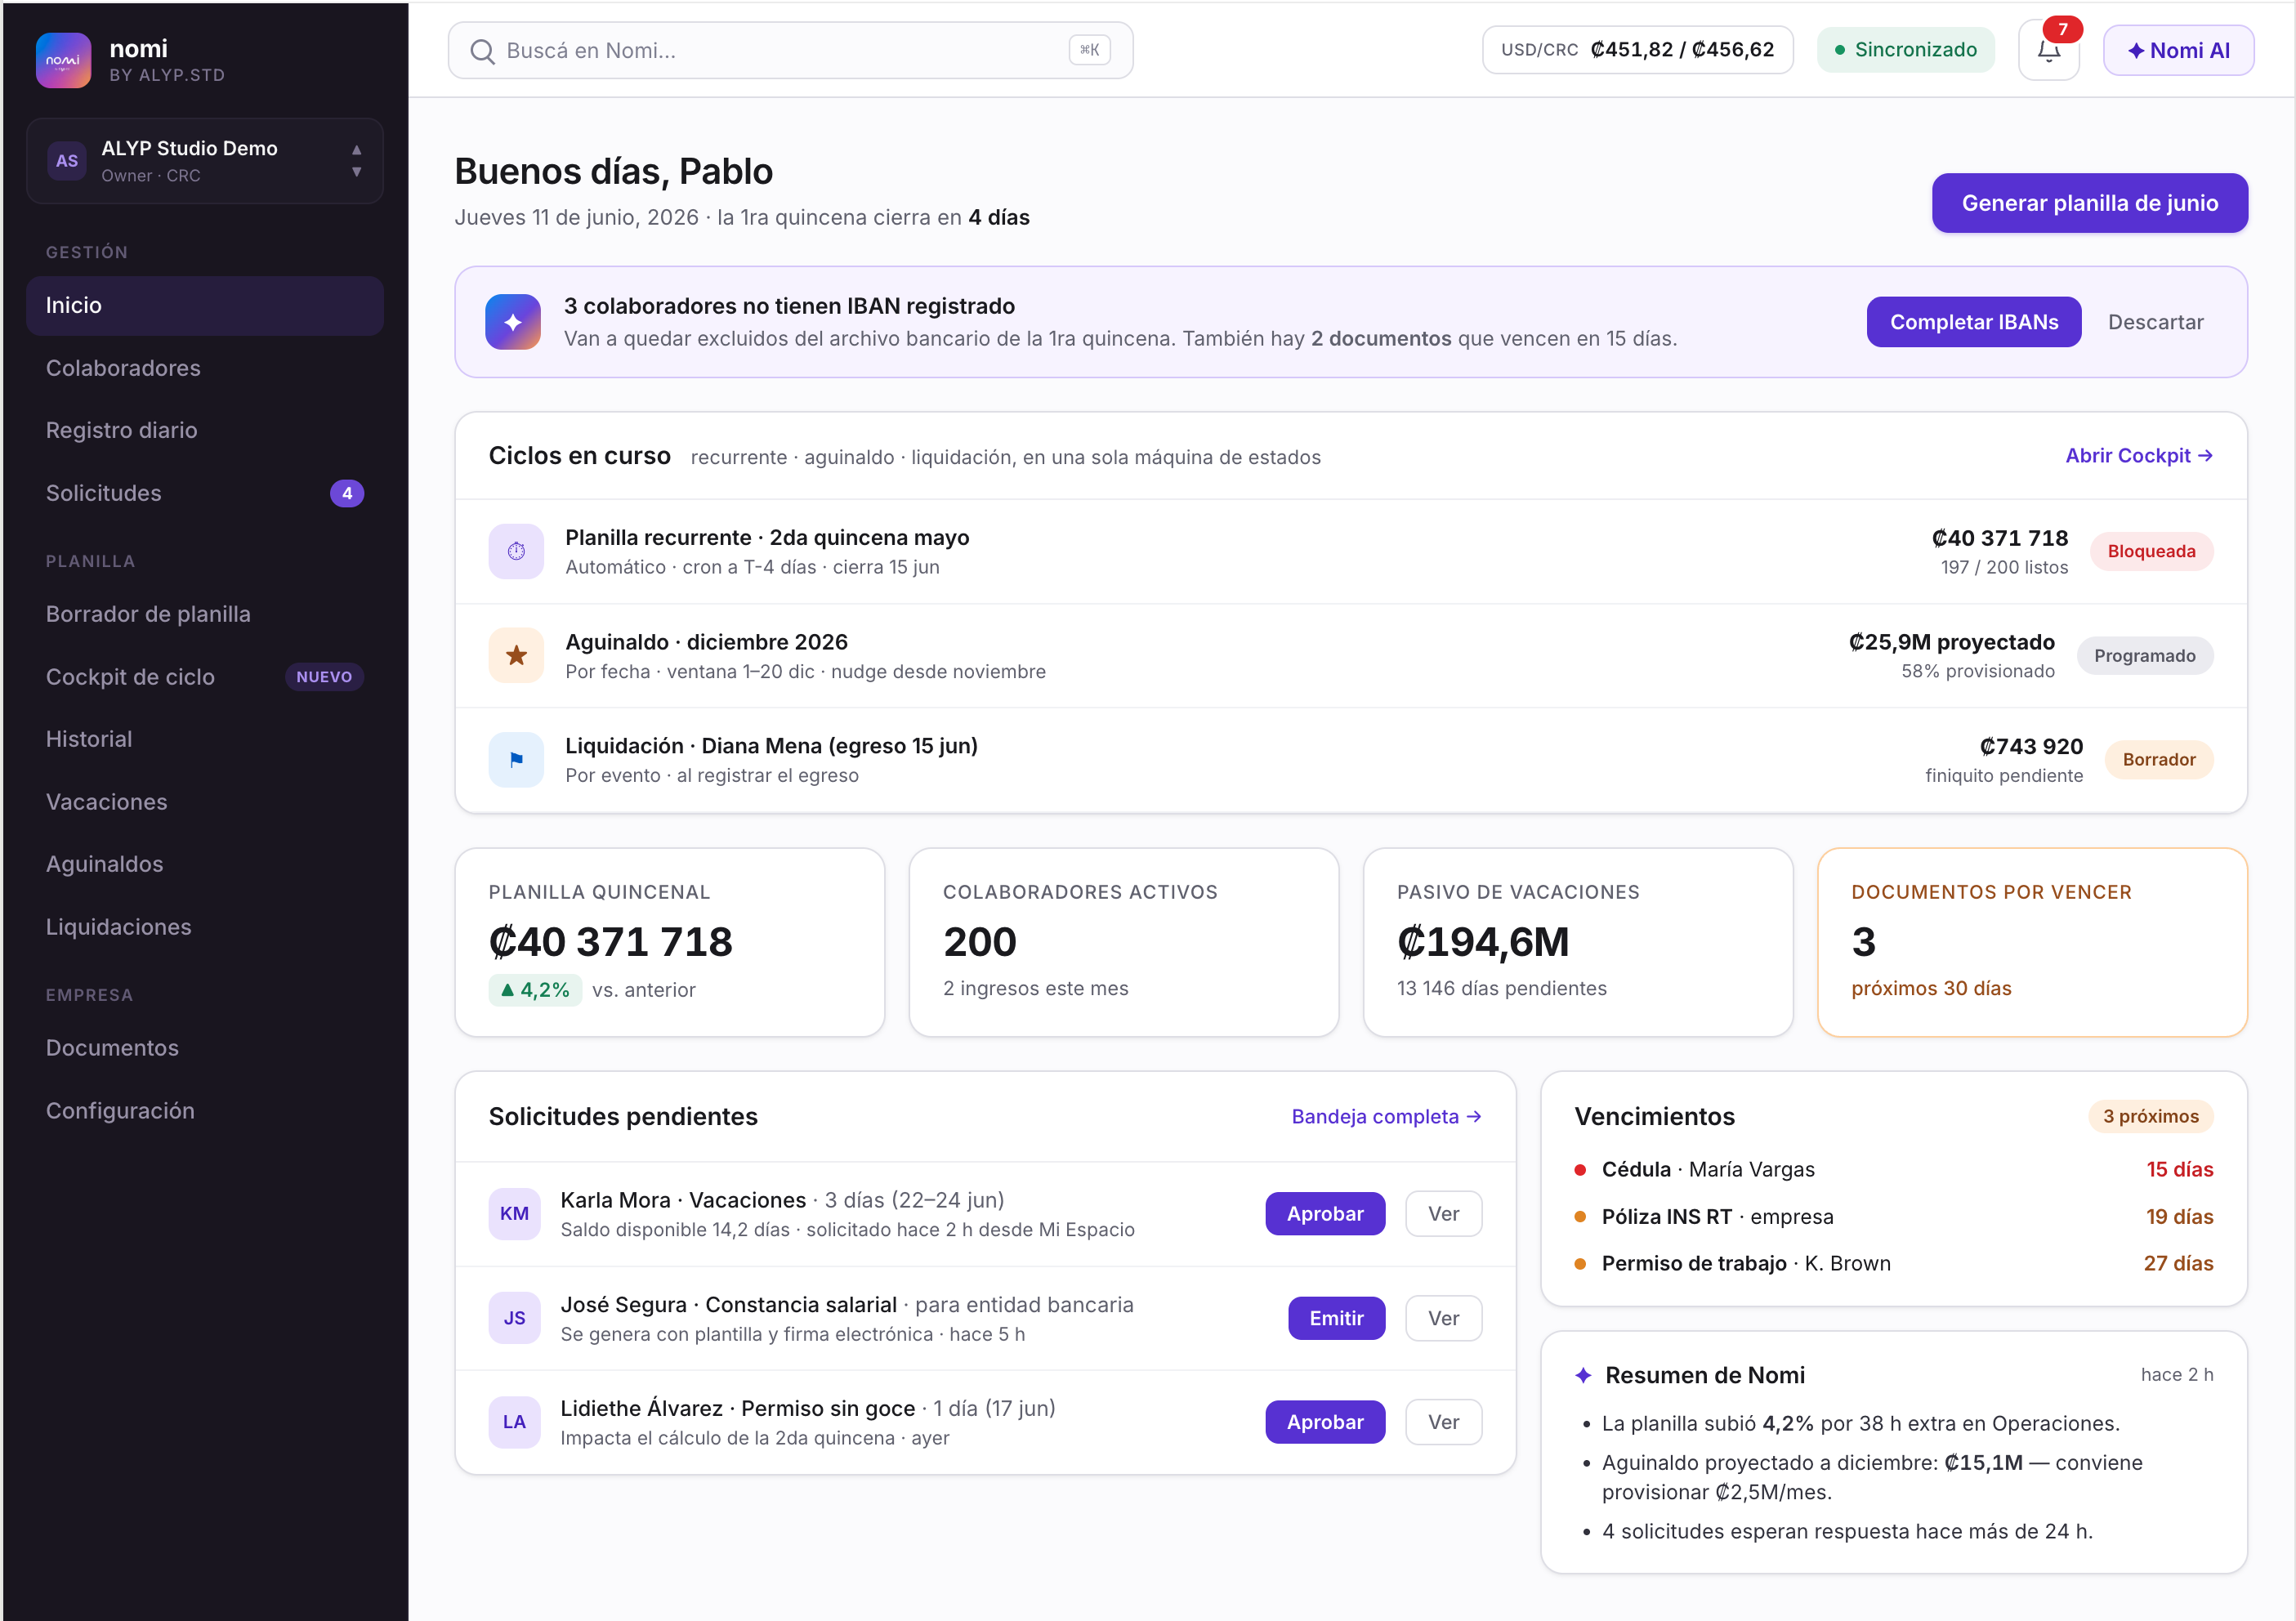Open the Abrir Cockpit link
The width and height of the screenshot is (2296, 1621).
pos(2139,456)
